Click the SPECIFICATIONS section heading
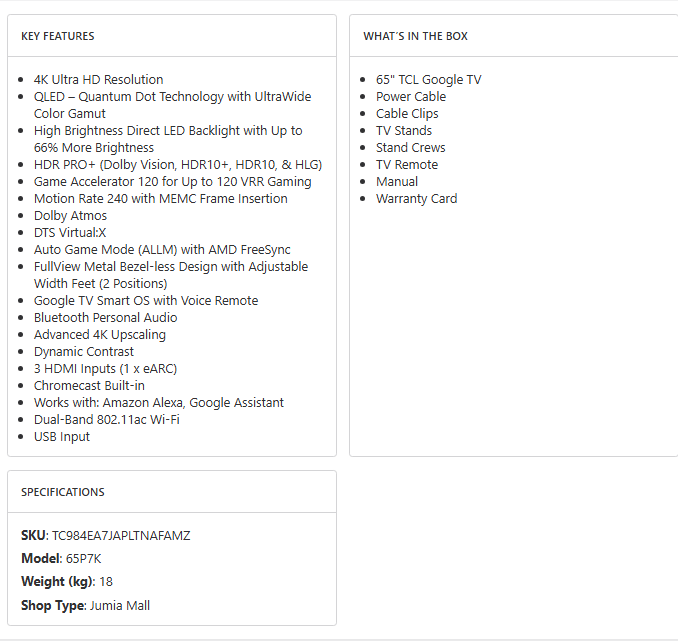 point(63,492)
